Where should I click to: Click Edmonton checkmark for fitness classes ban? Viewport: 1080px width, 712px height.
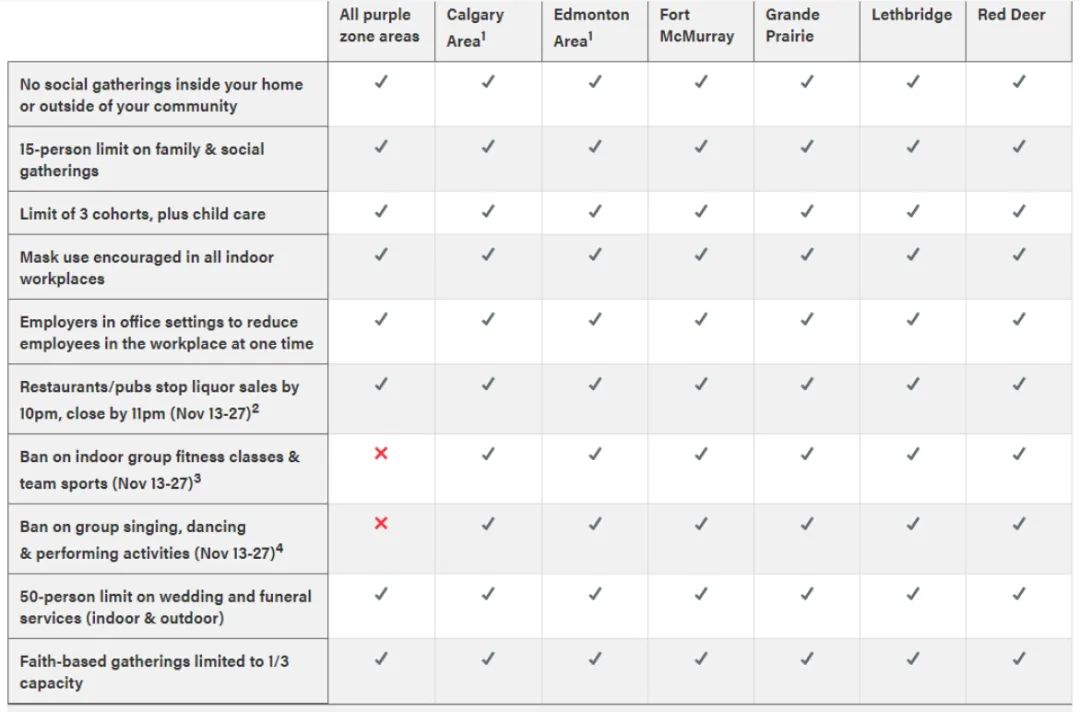(x=594, y=454)
